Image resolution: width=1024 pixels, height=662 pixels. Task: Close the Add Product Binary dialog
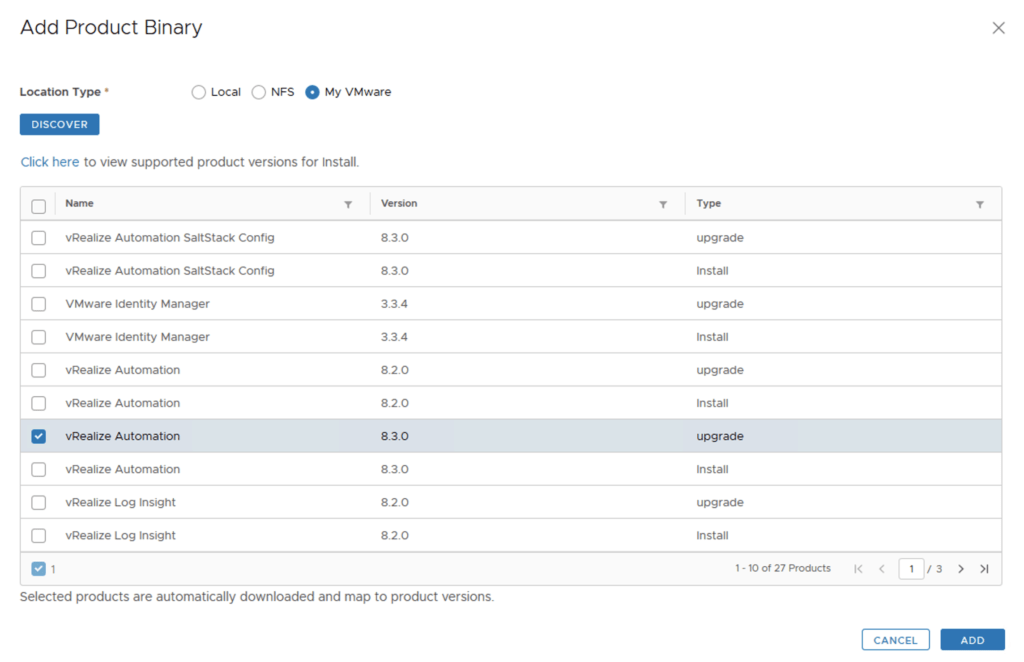(998, 28)
